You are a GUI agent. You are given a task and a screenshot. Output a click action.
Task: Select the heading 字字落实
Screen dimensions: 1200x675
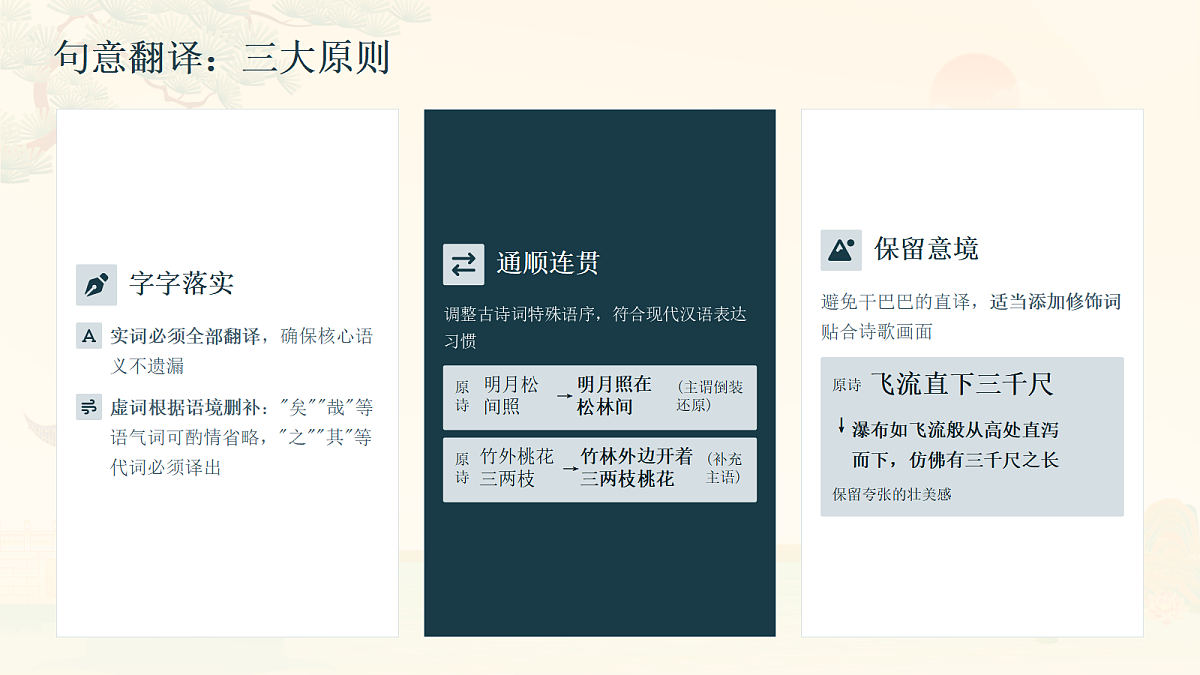182,284
